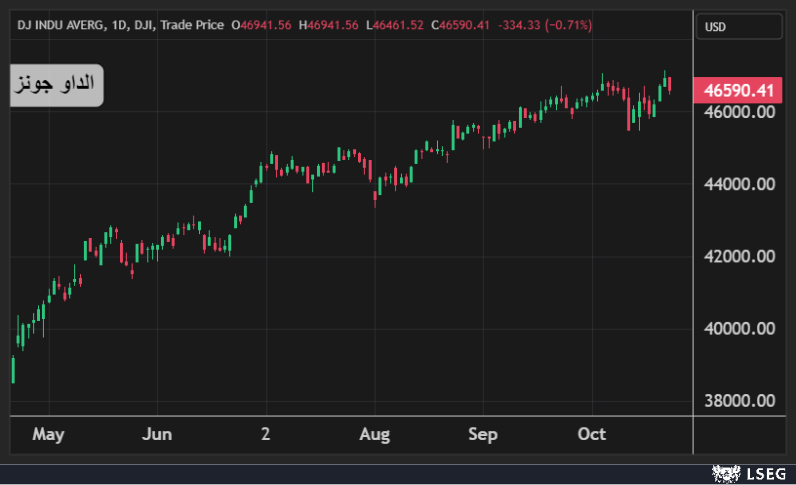The width and height of the screenshot is (796, 485).
Task: Select the 1D interval label
Action: [x=124, y=25]
